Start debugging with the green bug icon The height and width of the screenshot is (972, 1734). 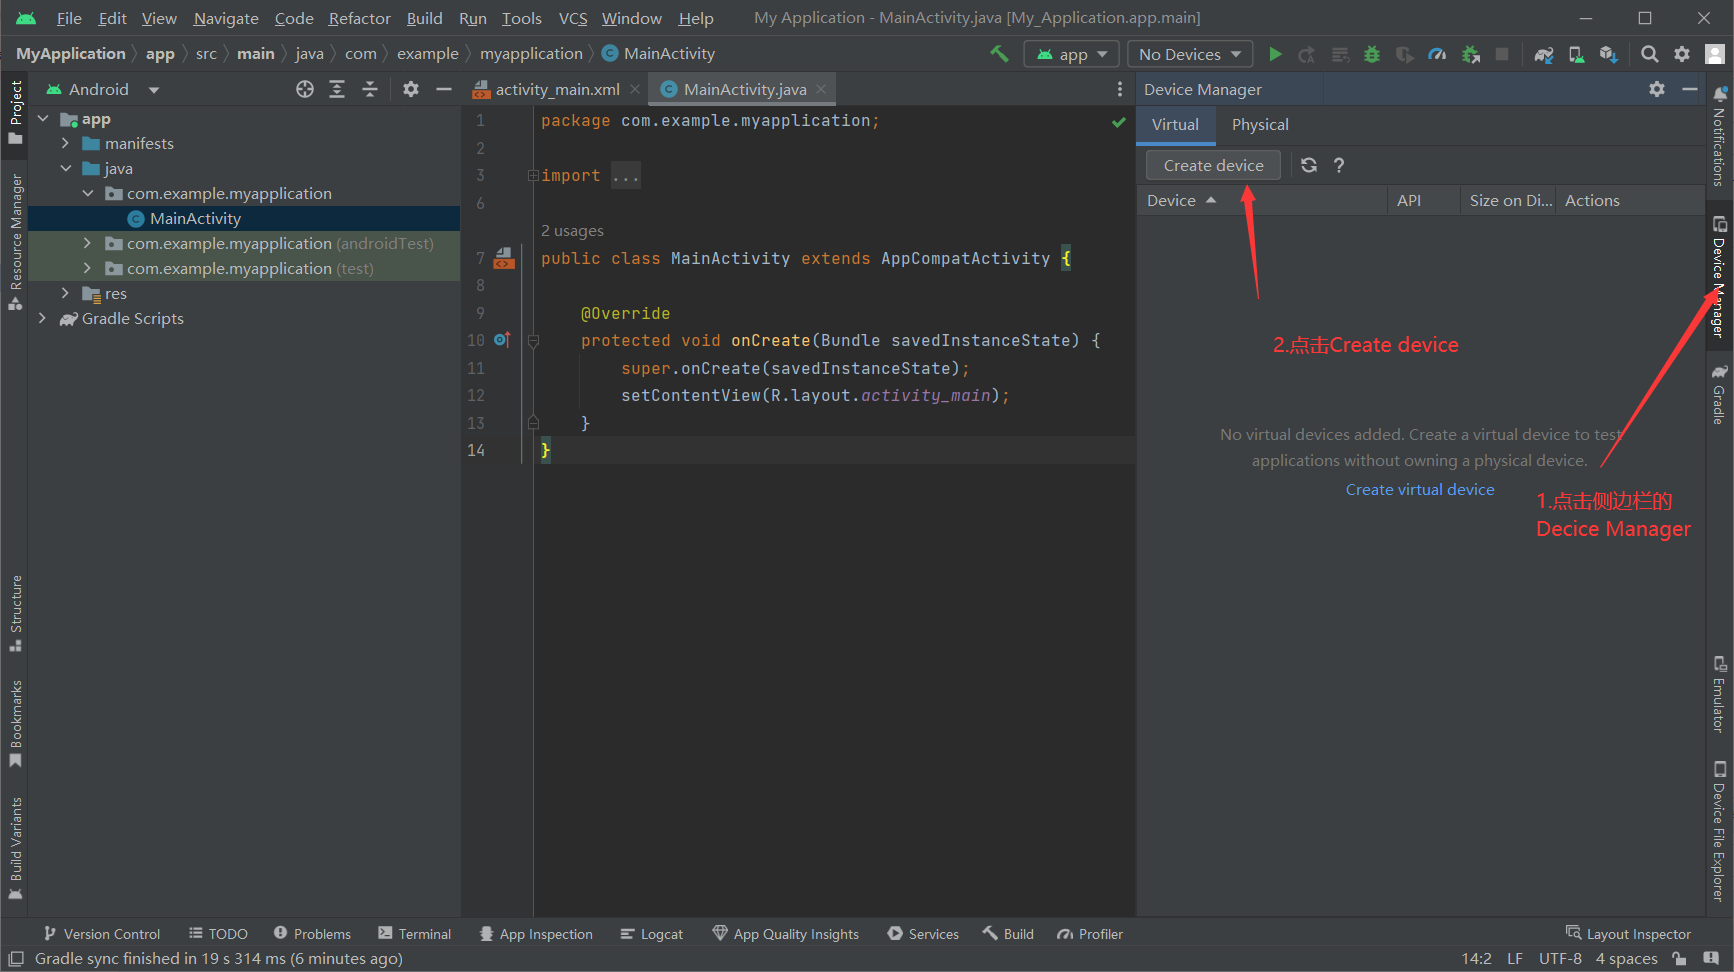click(x=1372, y=54)
